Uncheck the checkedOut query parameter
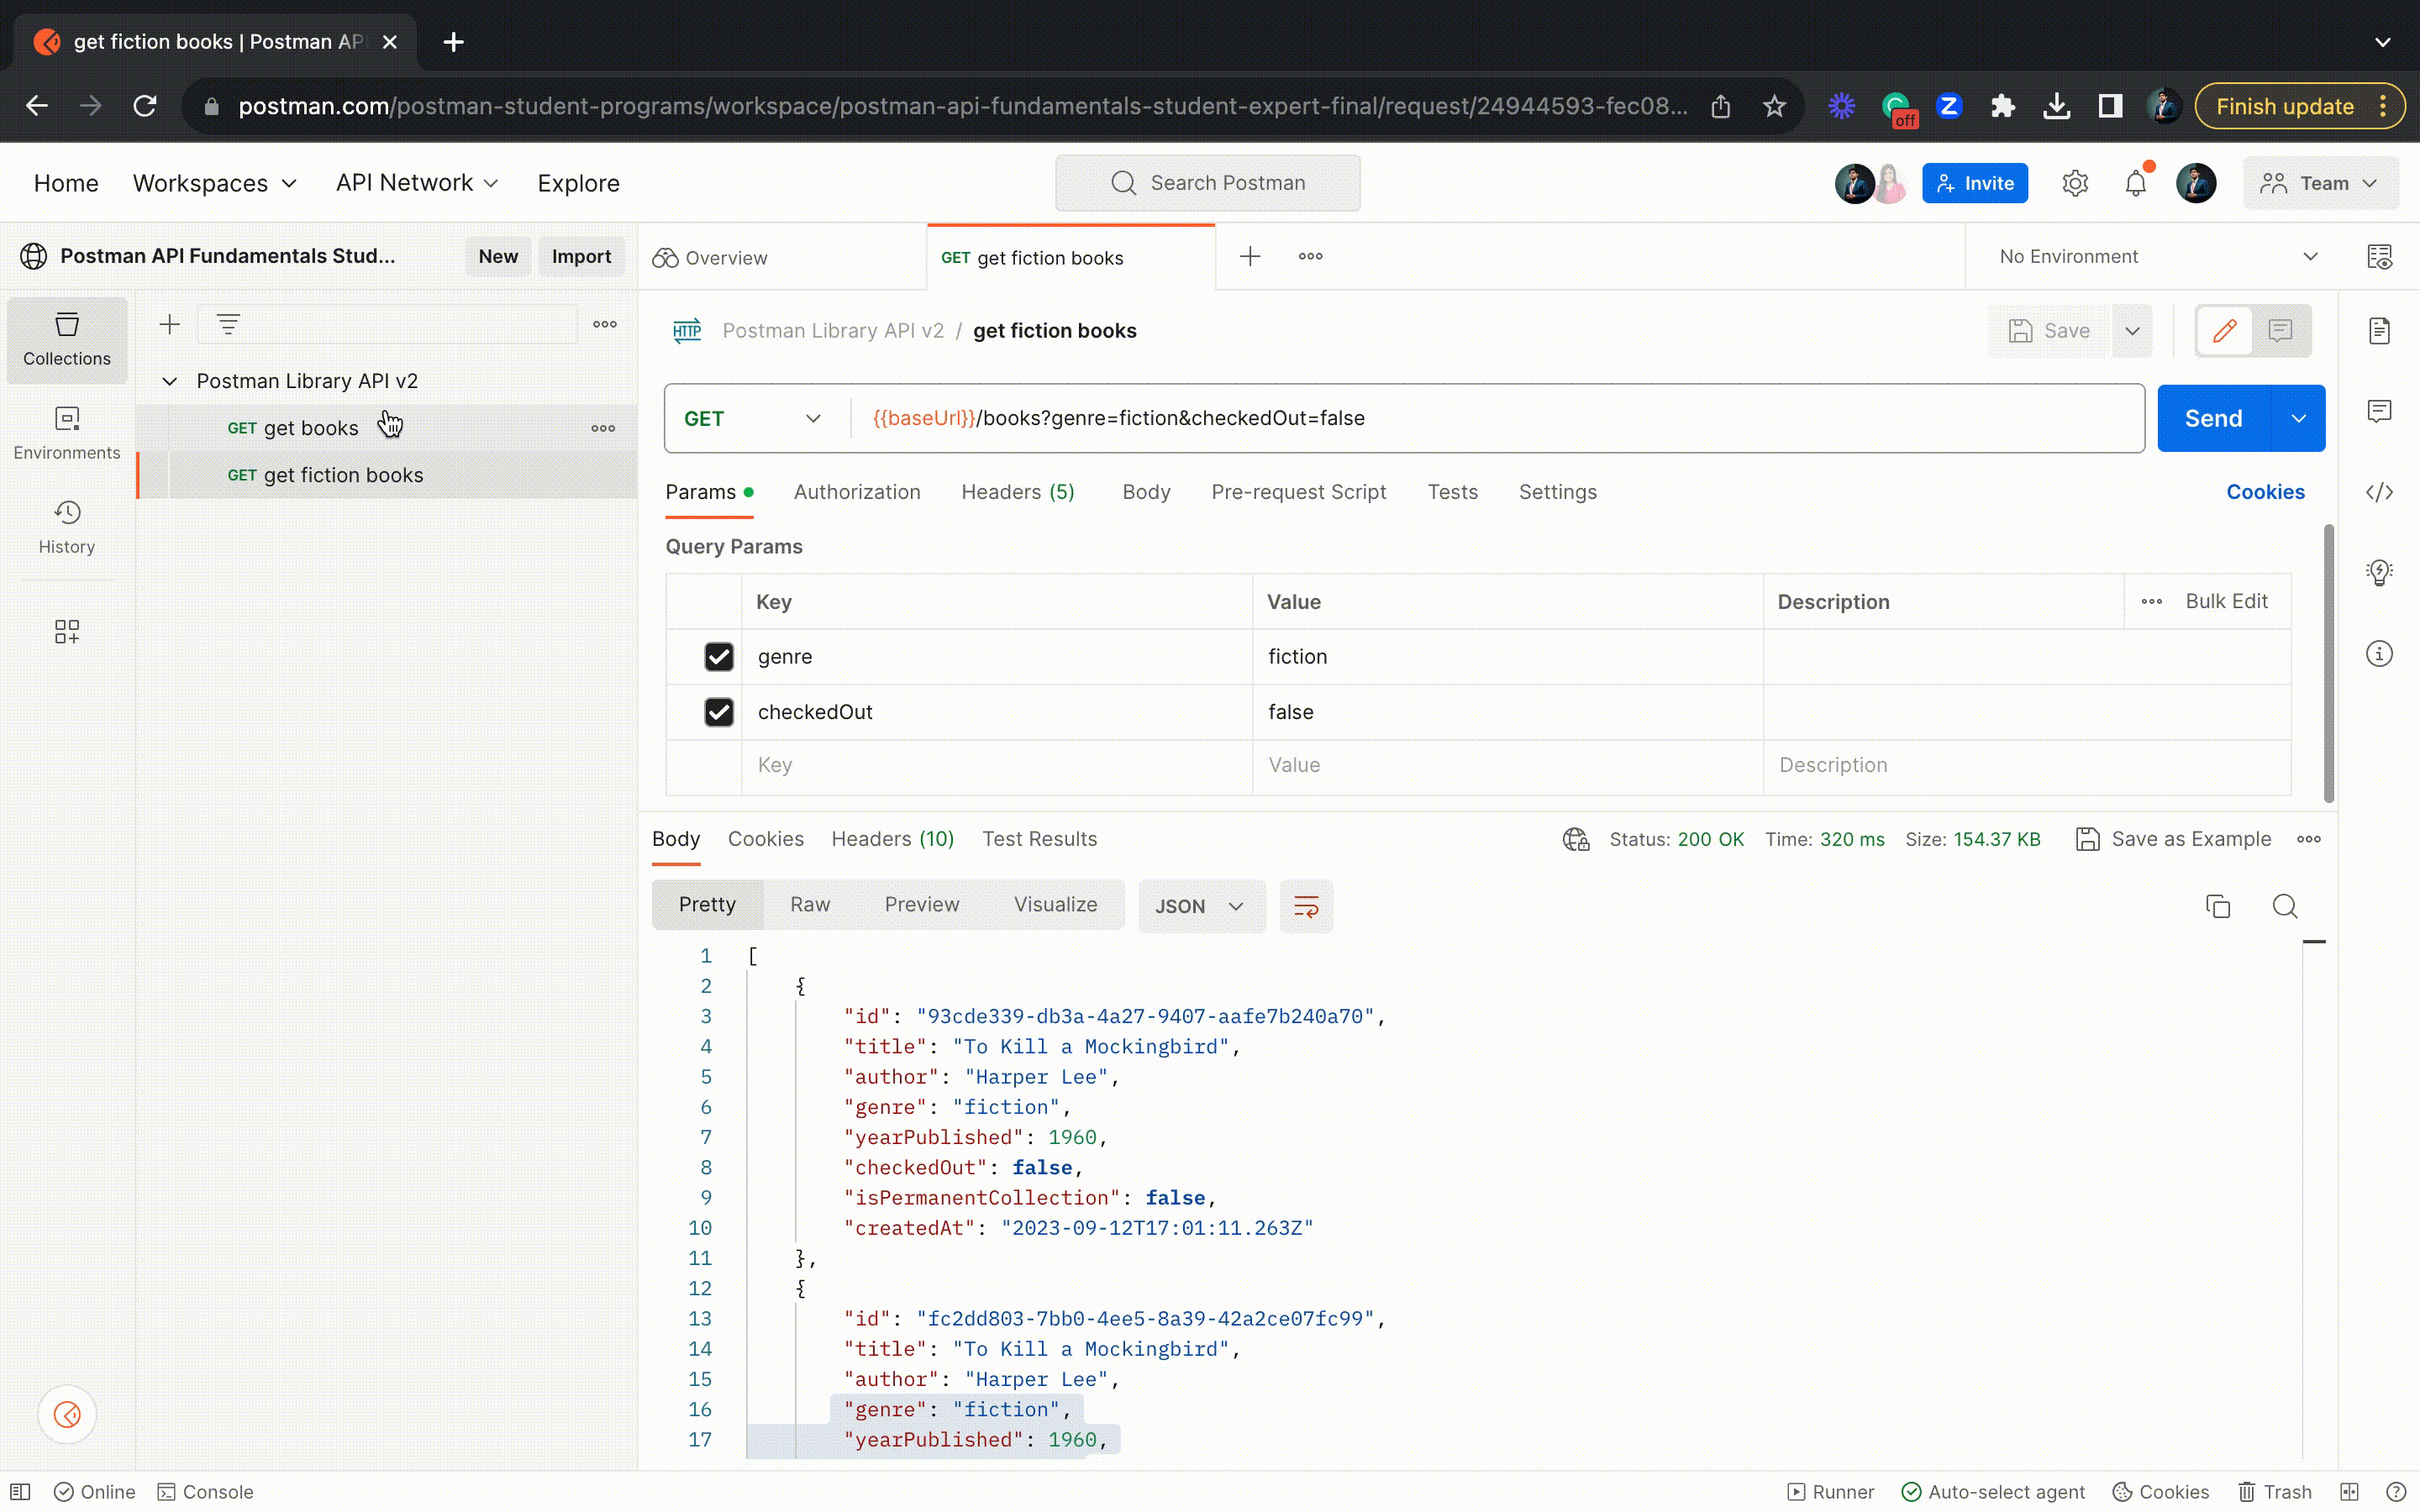 click(719, 712)
